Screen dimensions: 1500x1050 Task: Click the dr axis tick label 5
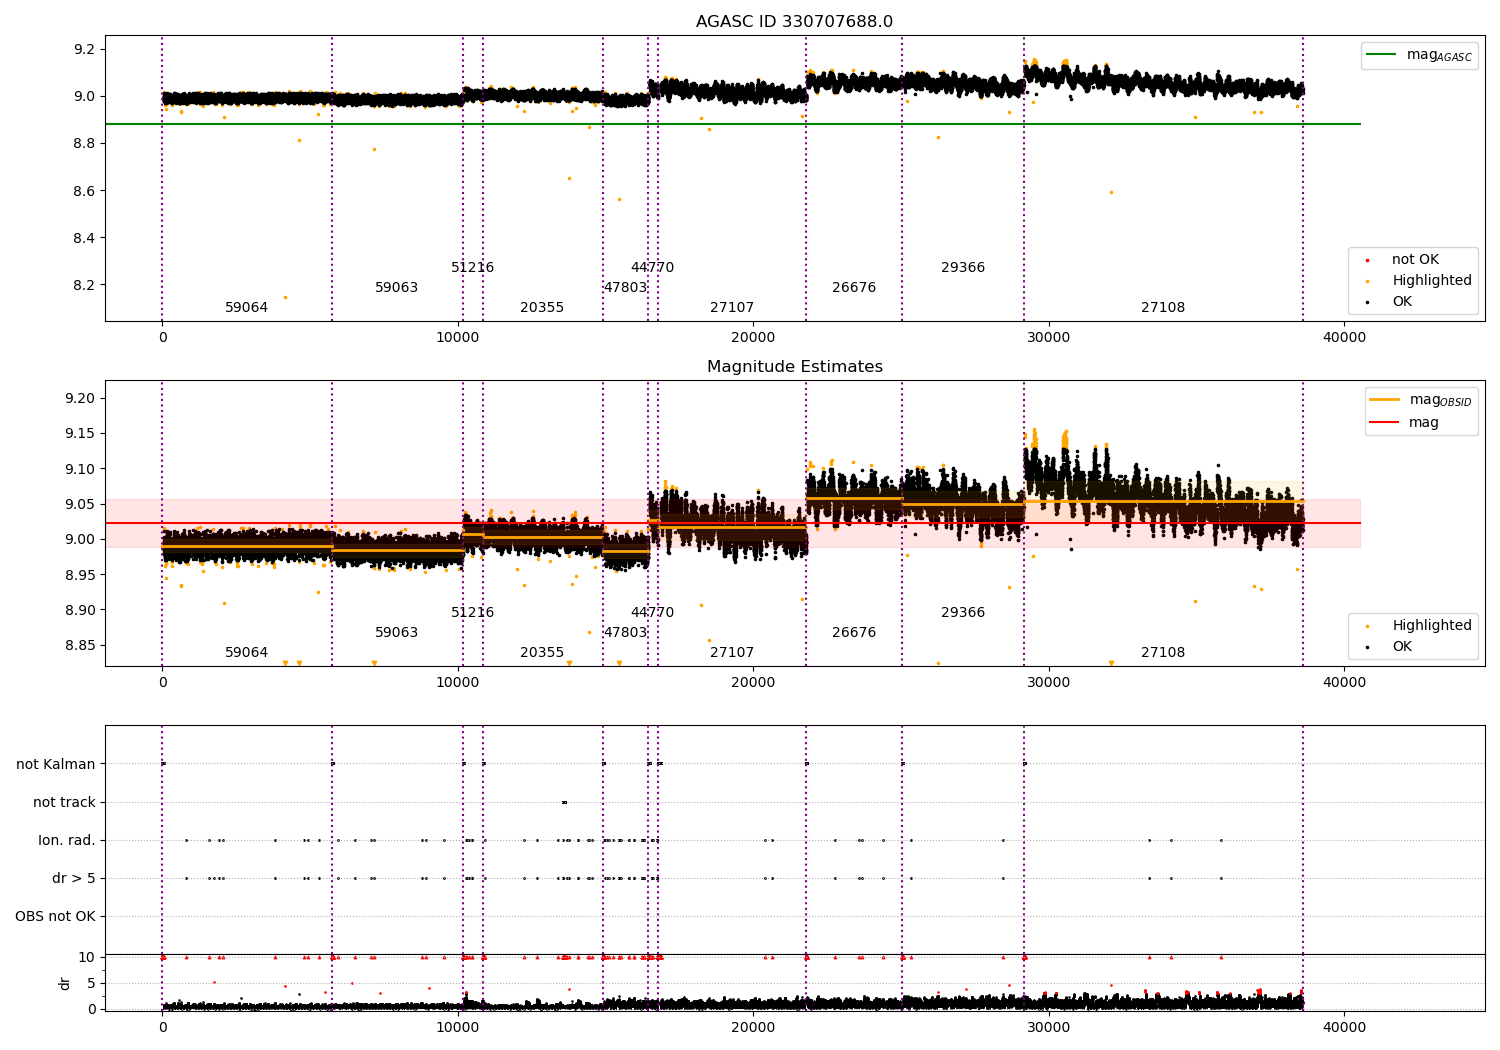[x=92, y=984]
